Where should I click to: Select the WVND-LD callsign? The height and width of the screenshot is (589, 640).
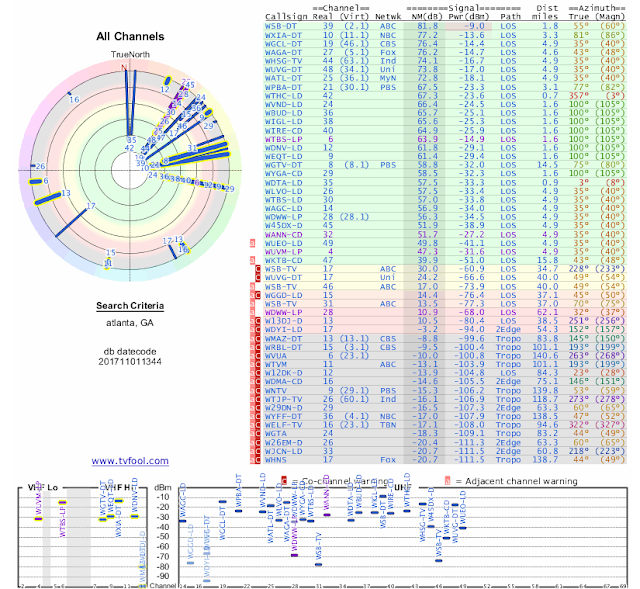point(283,104)
